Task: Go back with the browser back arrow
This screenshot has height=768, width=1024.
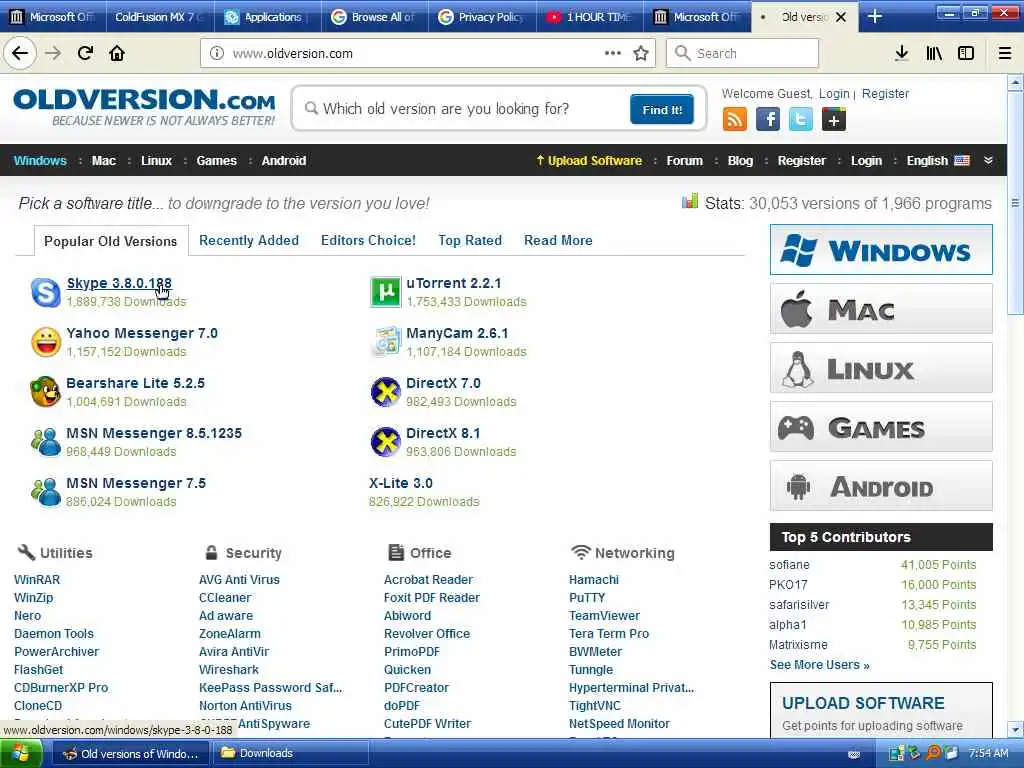Action: click(x=20, y=53)
